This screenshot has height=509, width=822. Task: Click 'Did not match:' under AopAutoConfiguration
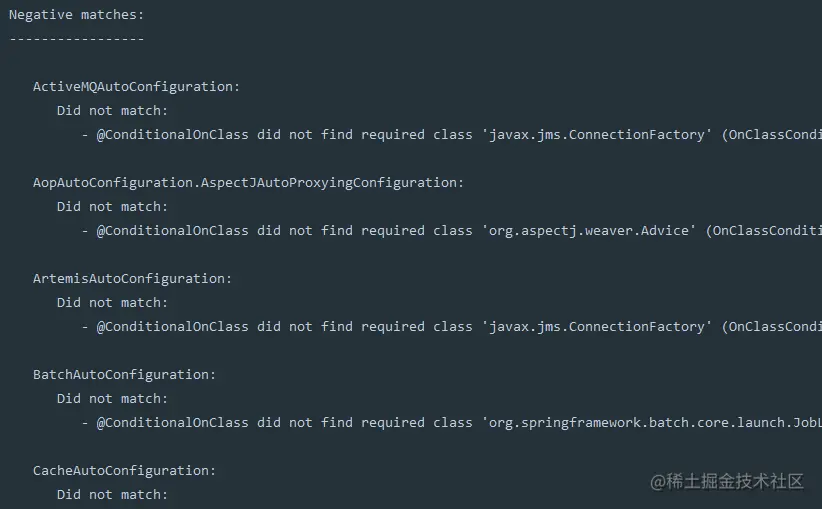(112, 207)
